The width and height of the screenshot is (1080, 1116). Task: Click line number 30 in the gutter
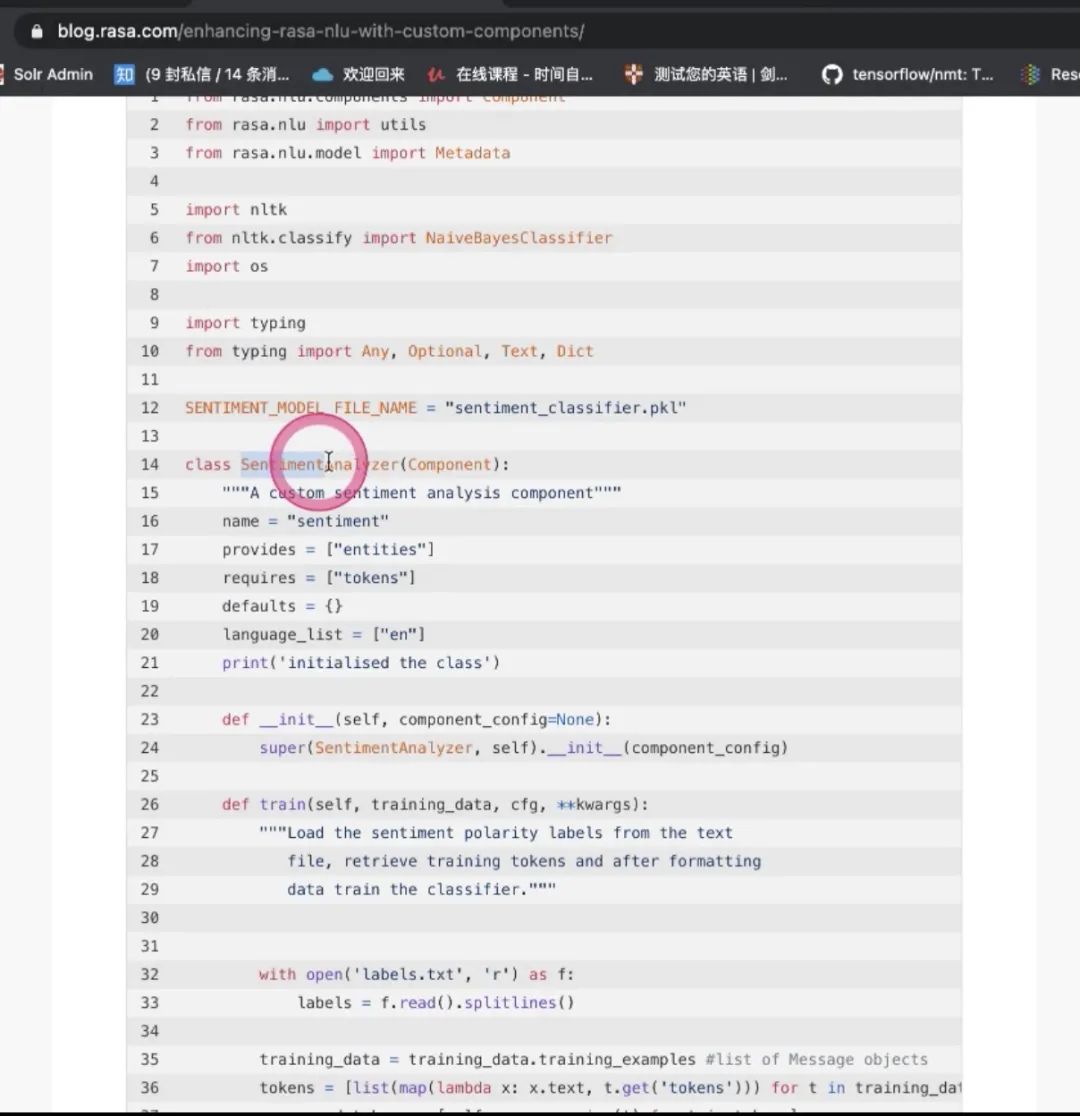pos(150,917)
